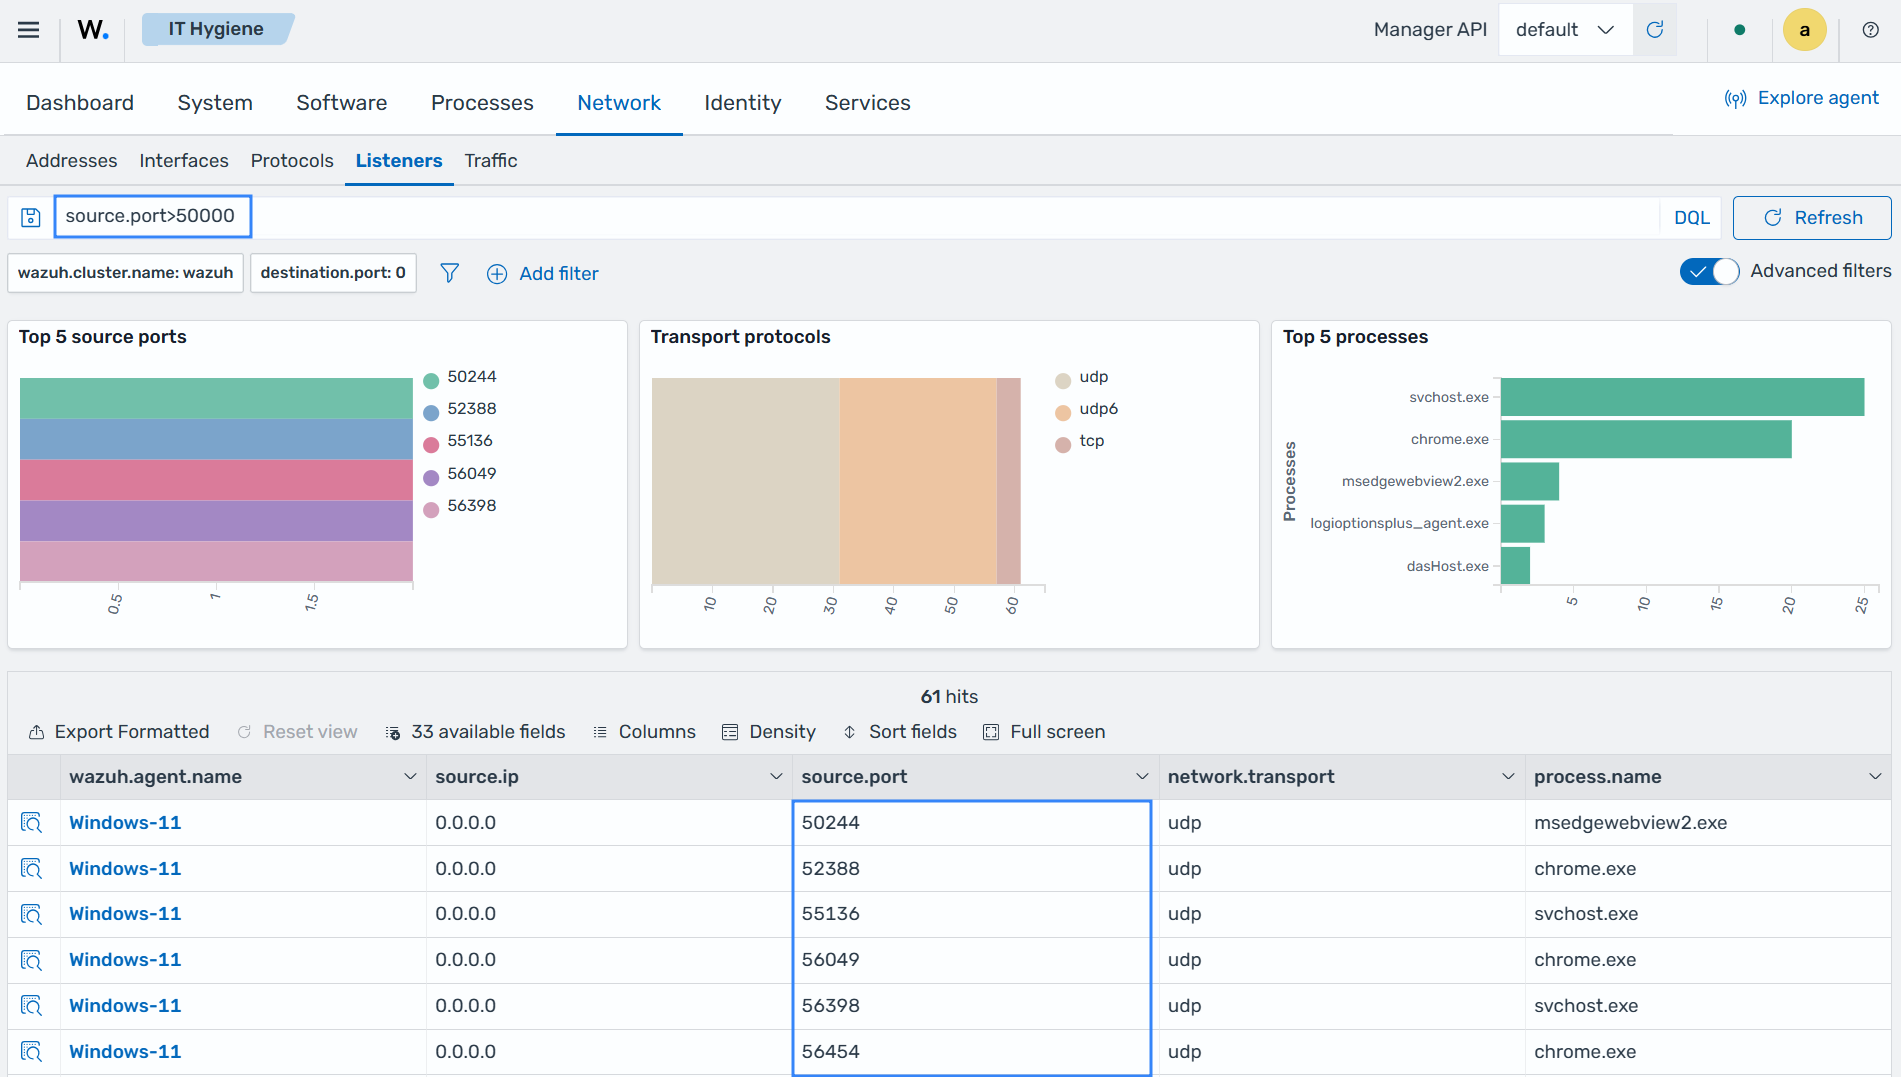
Task: Toggle the udp6 legend item
Action: pyautogui.click(x=1087, y=409)
